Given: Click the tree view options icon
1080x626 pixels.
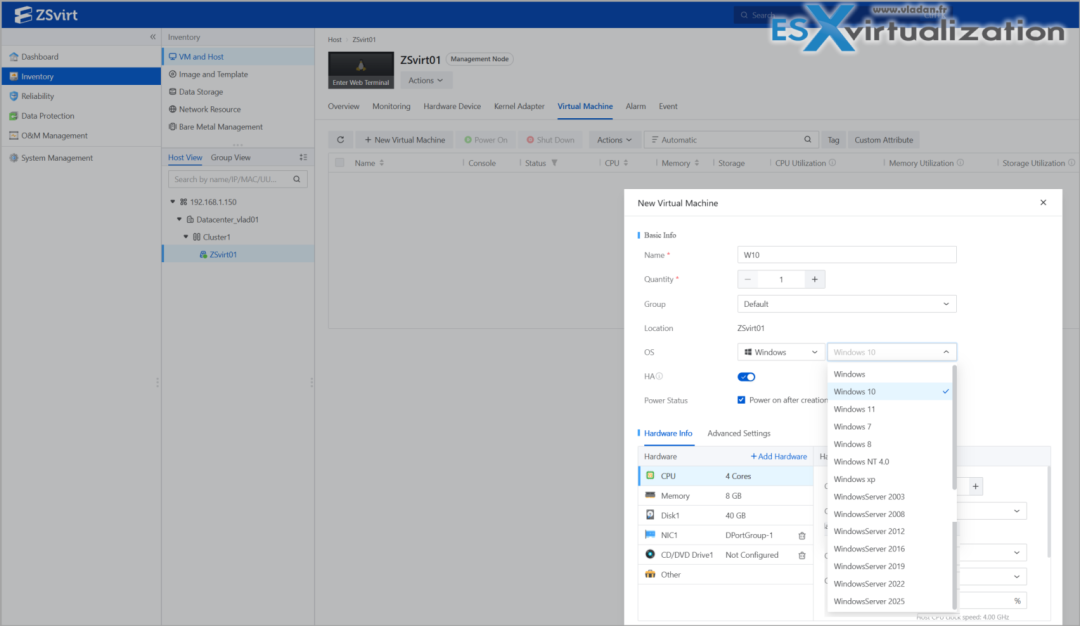Looking at the screenshot, I should 303,158.
